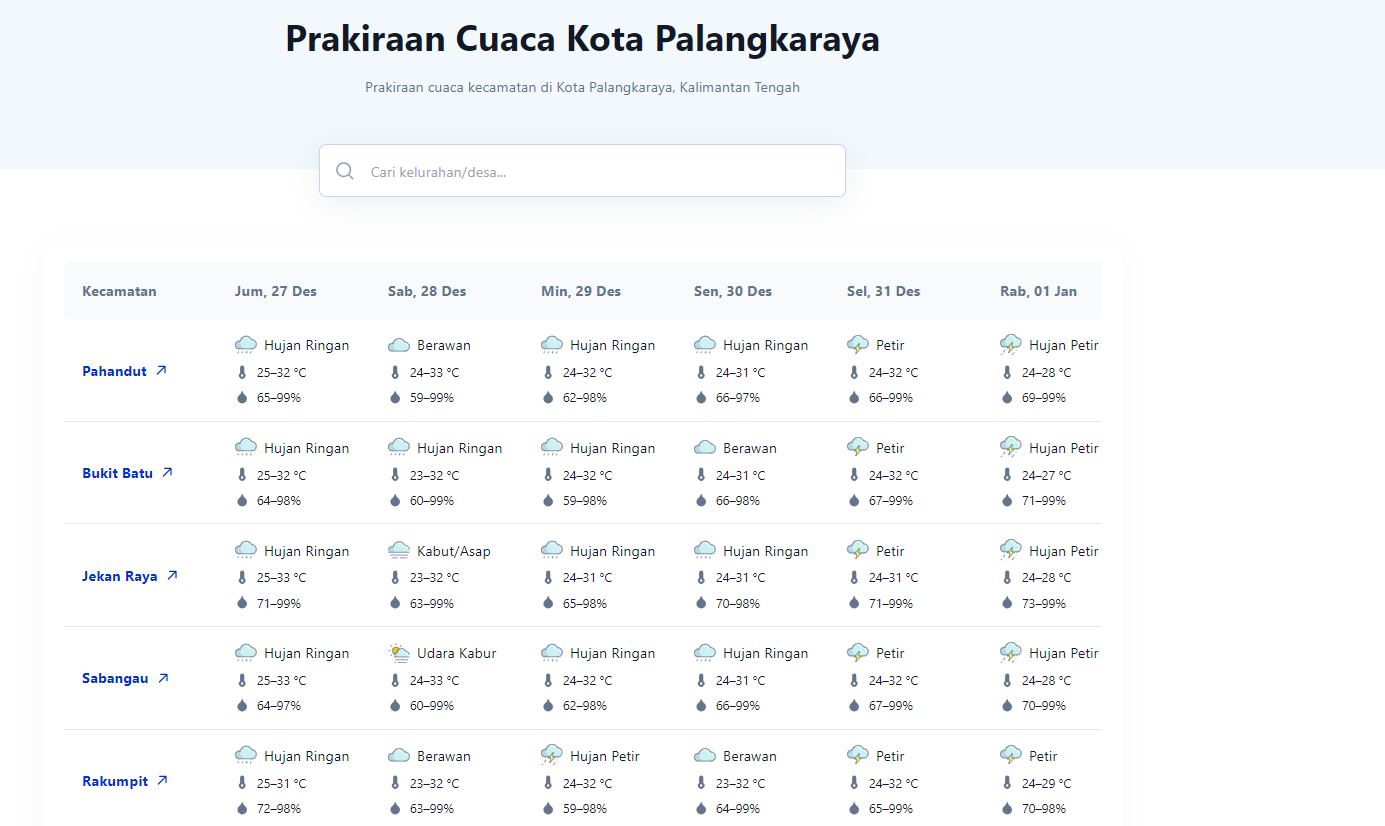Image resolution: width=1385 pixels, height=826 pixels.
Task: Click Bukit Batu's Sen 30 Des Berawan cloud icon
Action: (705, 448)
